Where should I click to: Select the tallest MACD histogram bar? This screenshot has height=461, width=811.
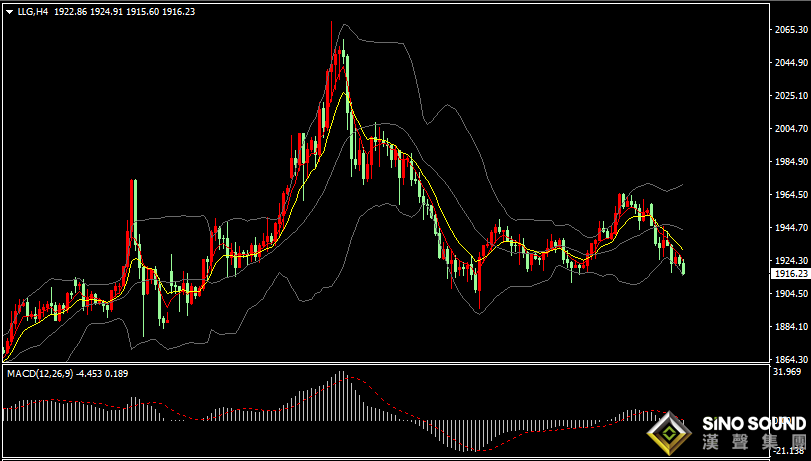(341, 396)
